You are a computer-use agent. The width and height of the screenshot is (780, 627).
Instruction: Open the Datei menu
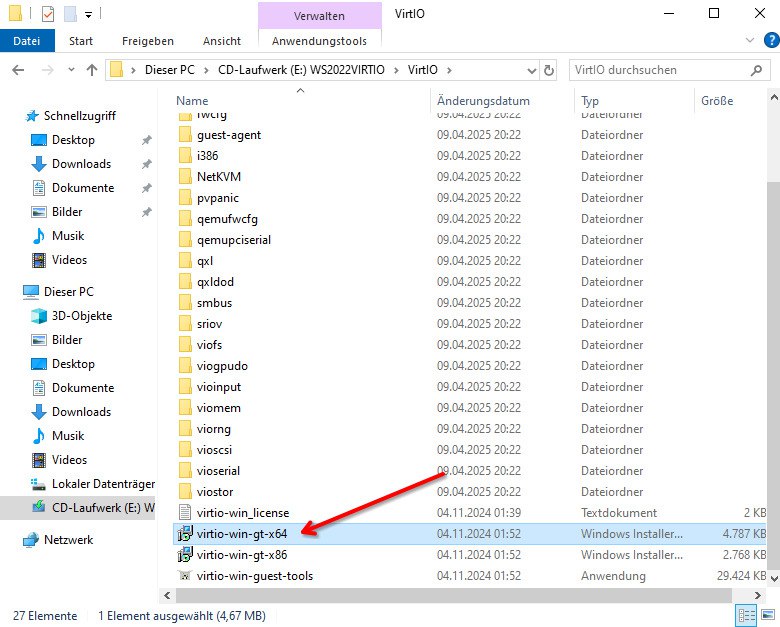27,41
